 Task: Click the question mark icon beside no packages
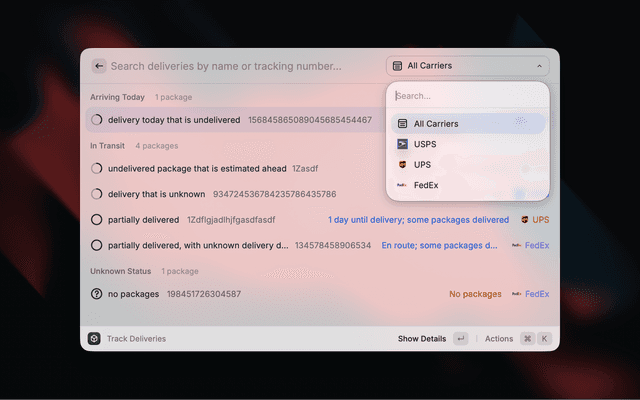point(97,294)
